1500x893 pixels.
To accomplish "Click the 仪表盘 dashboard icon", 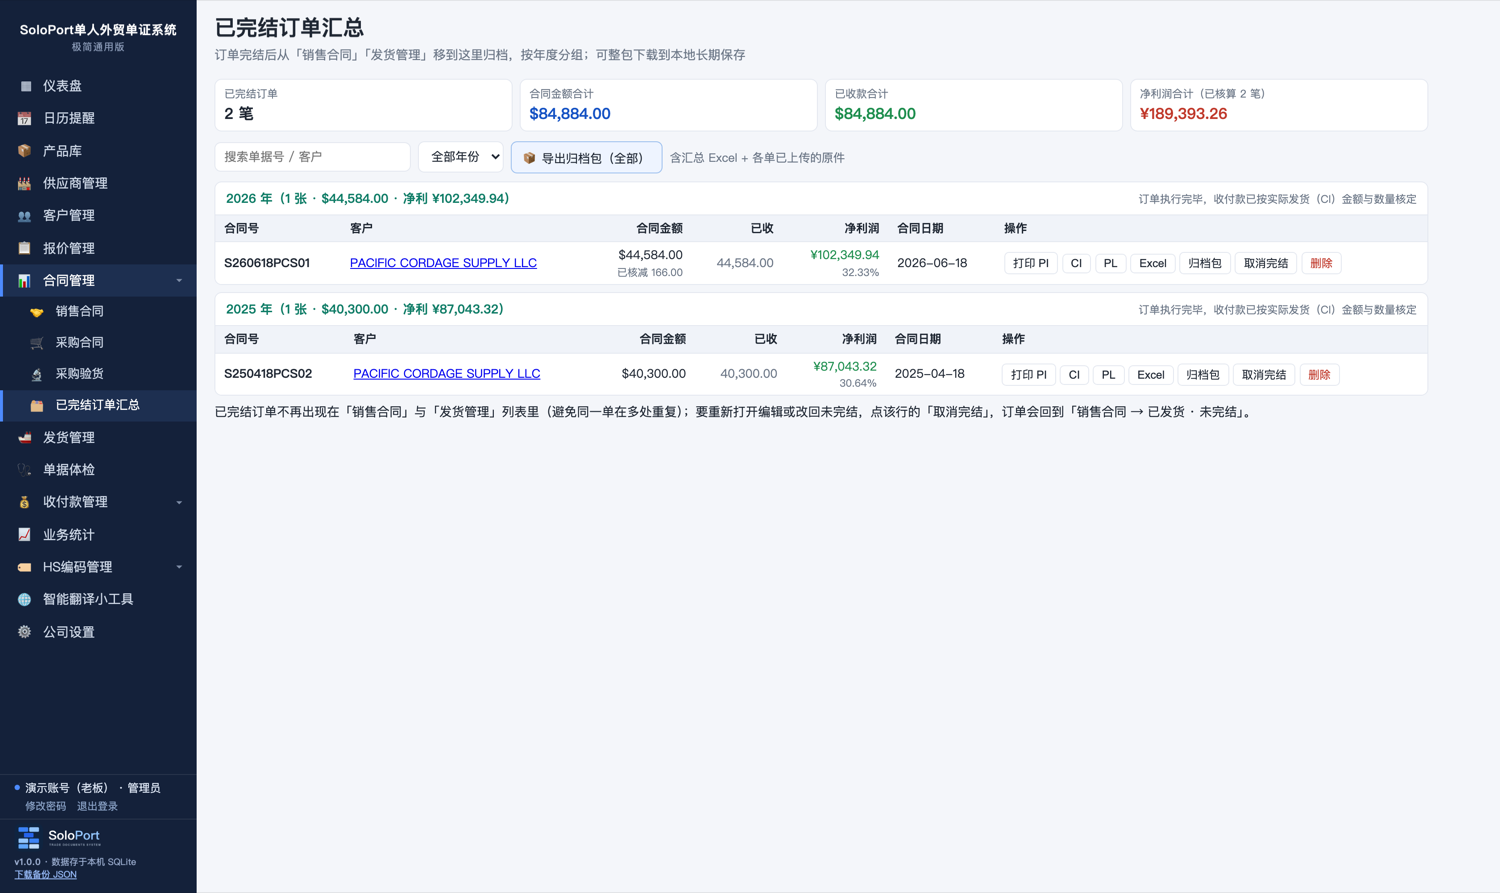I will coord(25,86).
